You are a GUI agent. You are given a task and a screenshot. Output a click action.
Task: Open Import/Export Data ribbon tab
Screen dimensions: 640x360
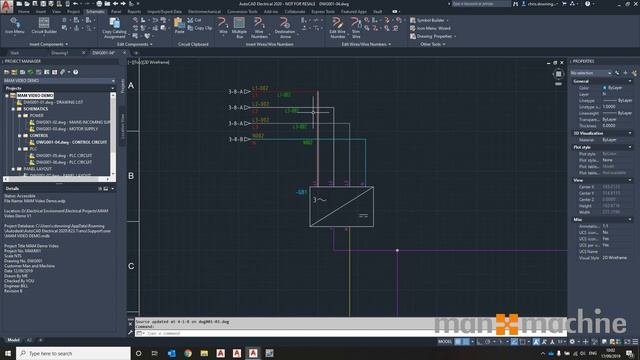pyautogui.click(x=164, y=11)
